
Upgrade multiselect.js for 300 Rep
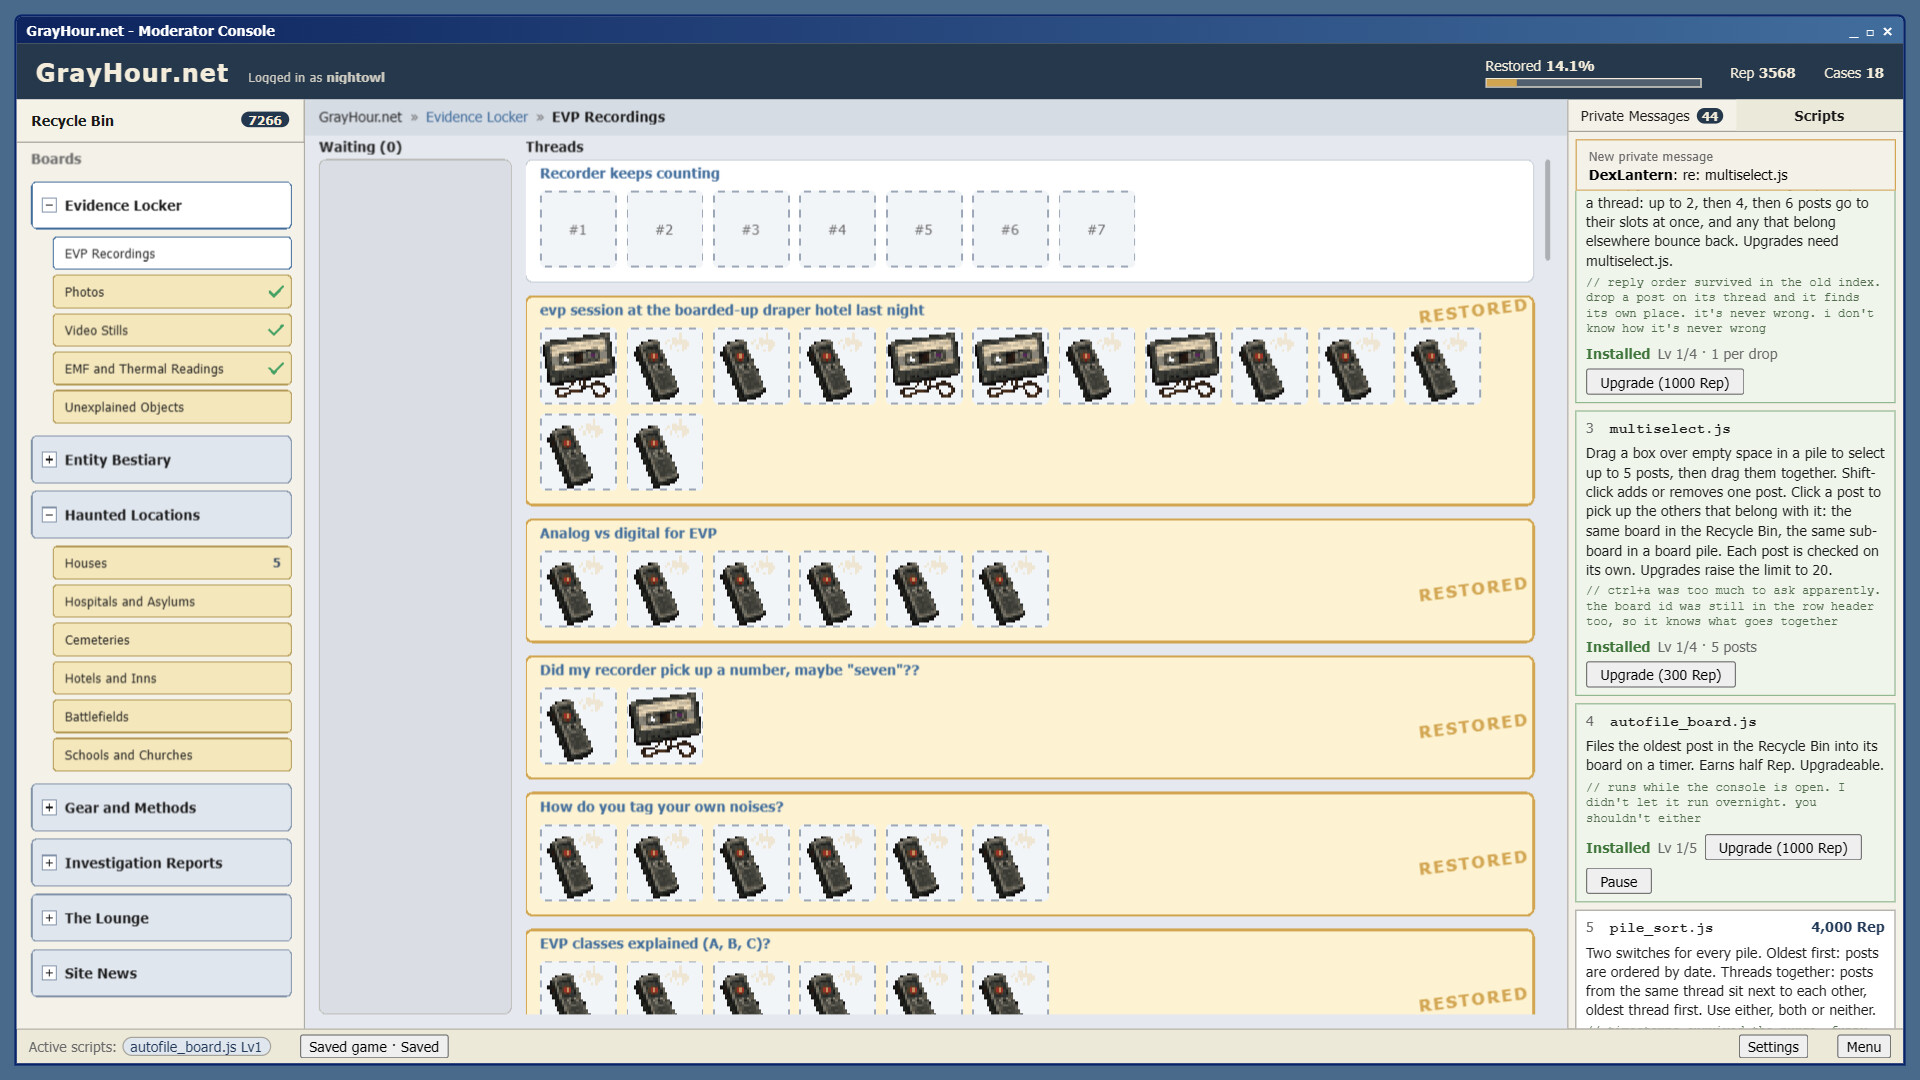point(1660,675)
